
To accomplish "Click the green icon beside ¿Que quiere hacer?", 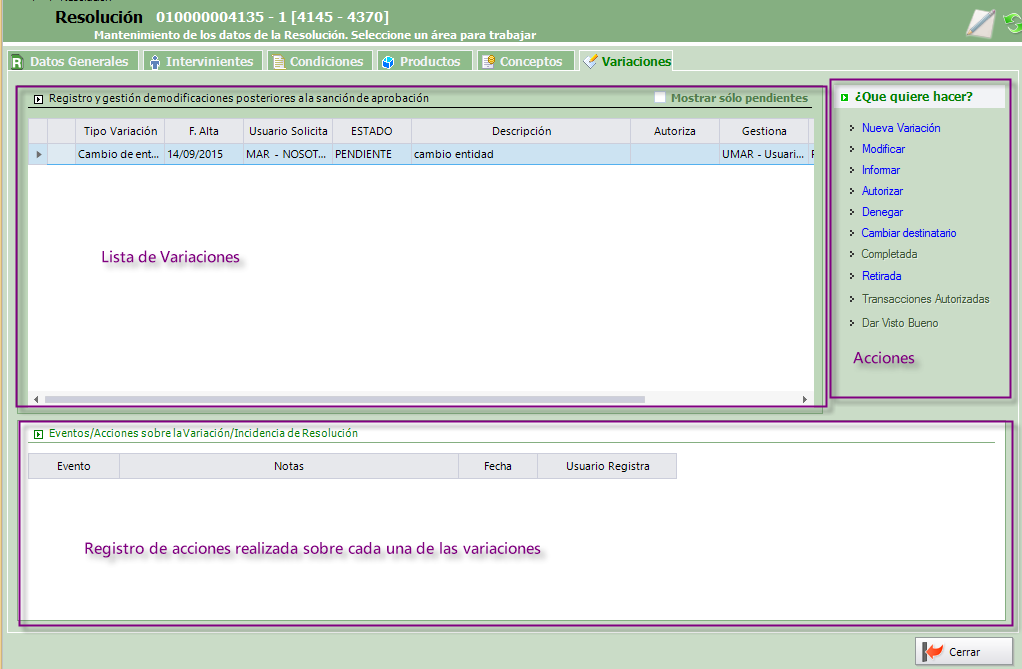I will (844, 97).
